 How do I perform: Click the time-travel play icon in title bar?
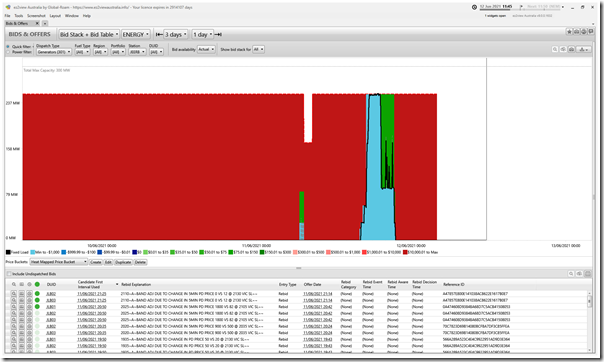pyautogui.click(x=521, y=7)
